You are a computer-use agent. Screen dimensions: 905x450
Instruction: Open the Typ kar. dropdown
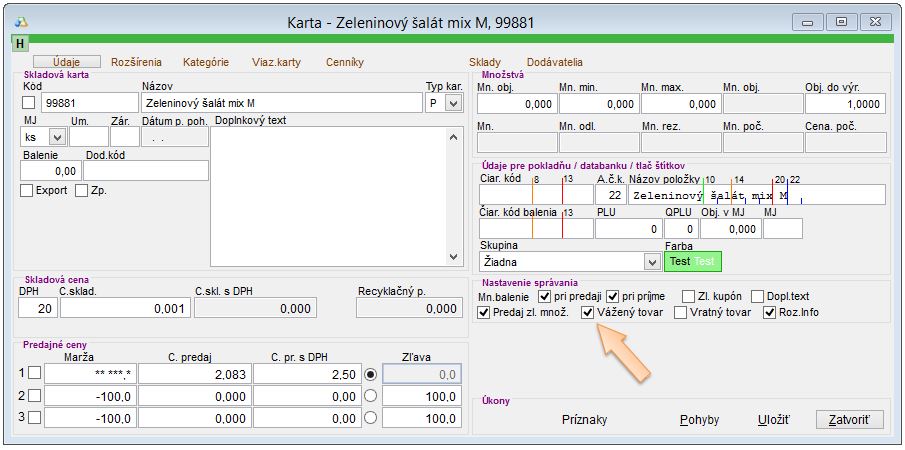[x=453, y=103]
